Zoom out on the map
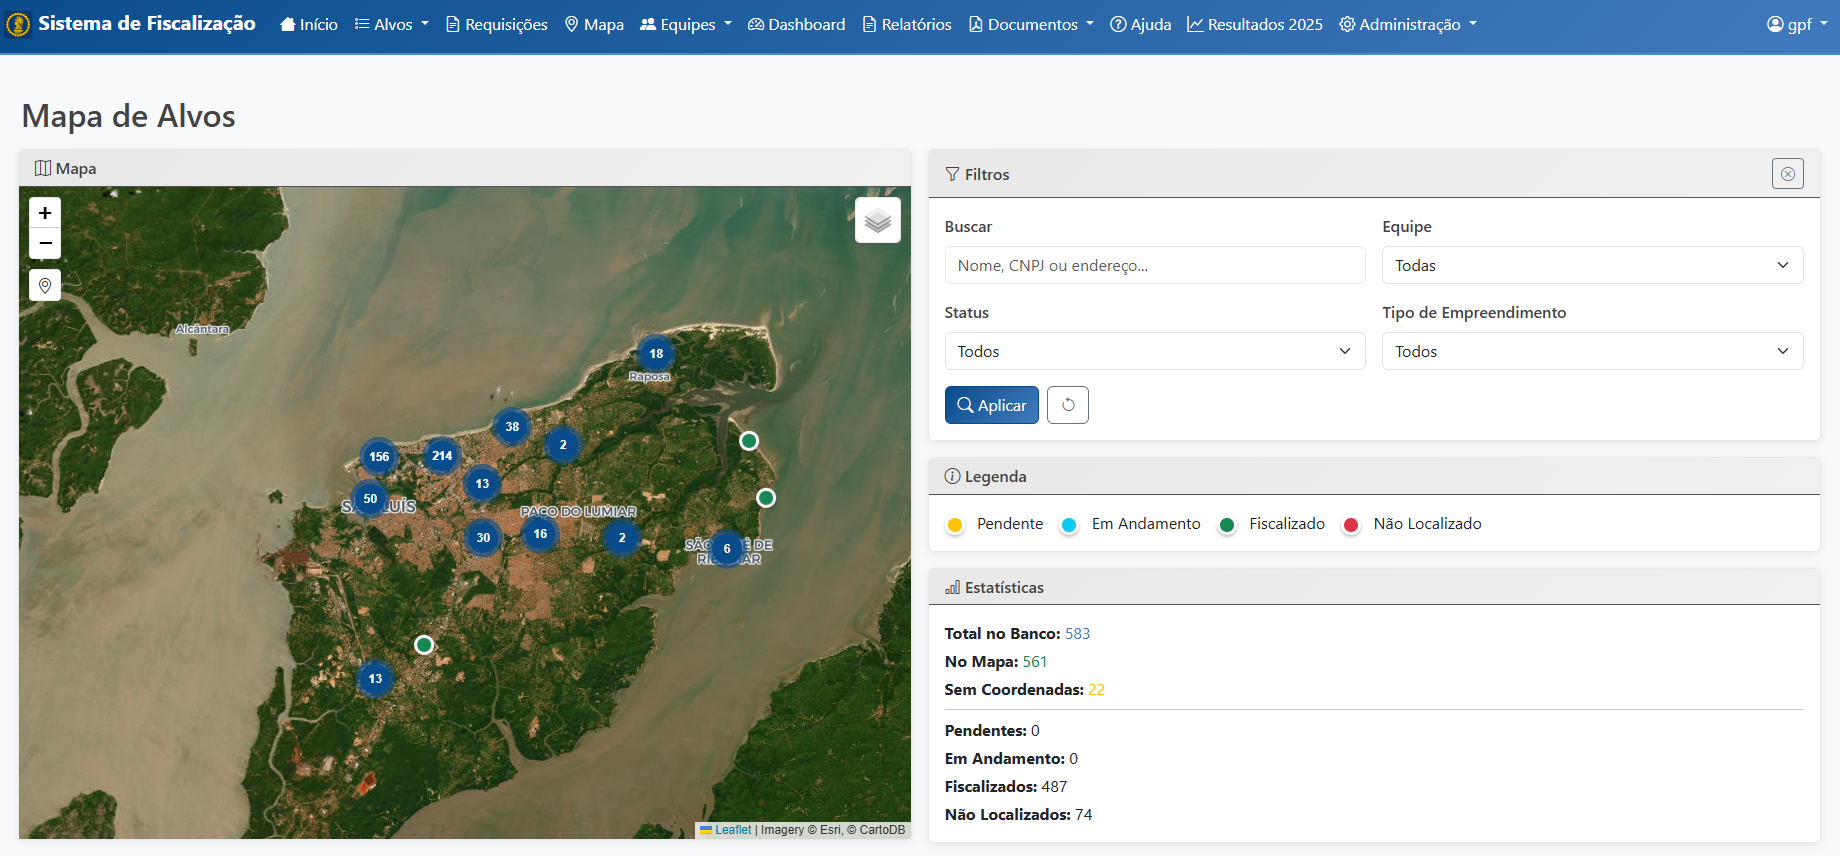The image size is (1840, 856). point(45,243)
